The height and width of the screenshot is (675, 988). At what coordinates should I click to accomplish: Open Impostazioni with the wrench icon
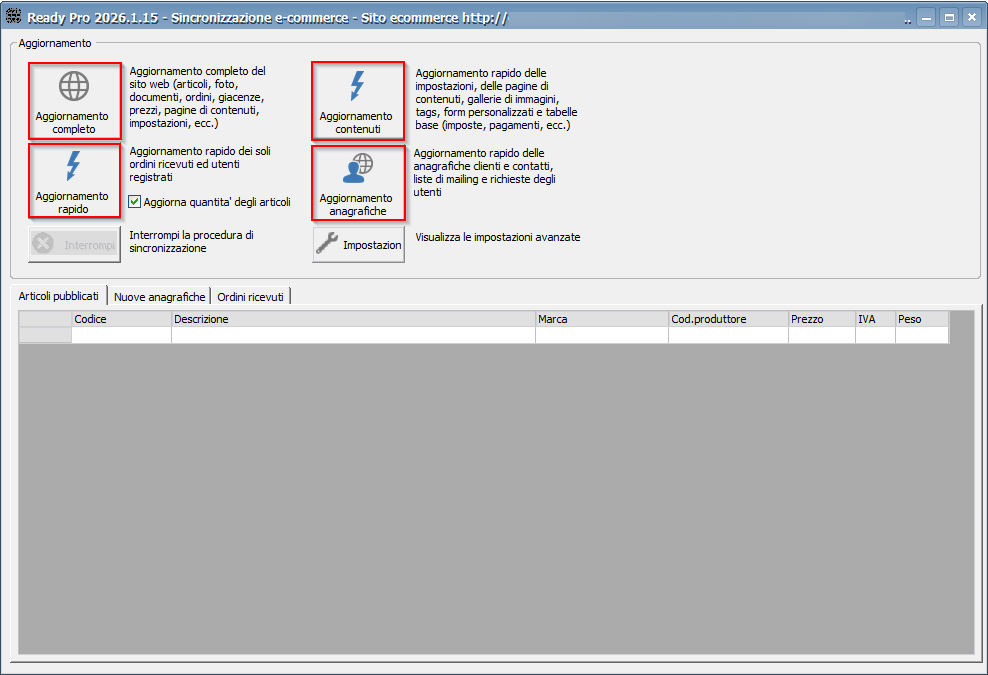click(358, 245)
